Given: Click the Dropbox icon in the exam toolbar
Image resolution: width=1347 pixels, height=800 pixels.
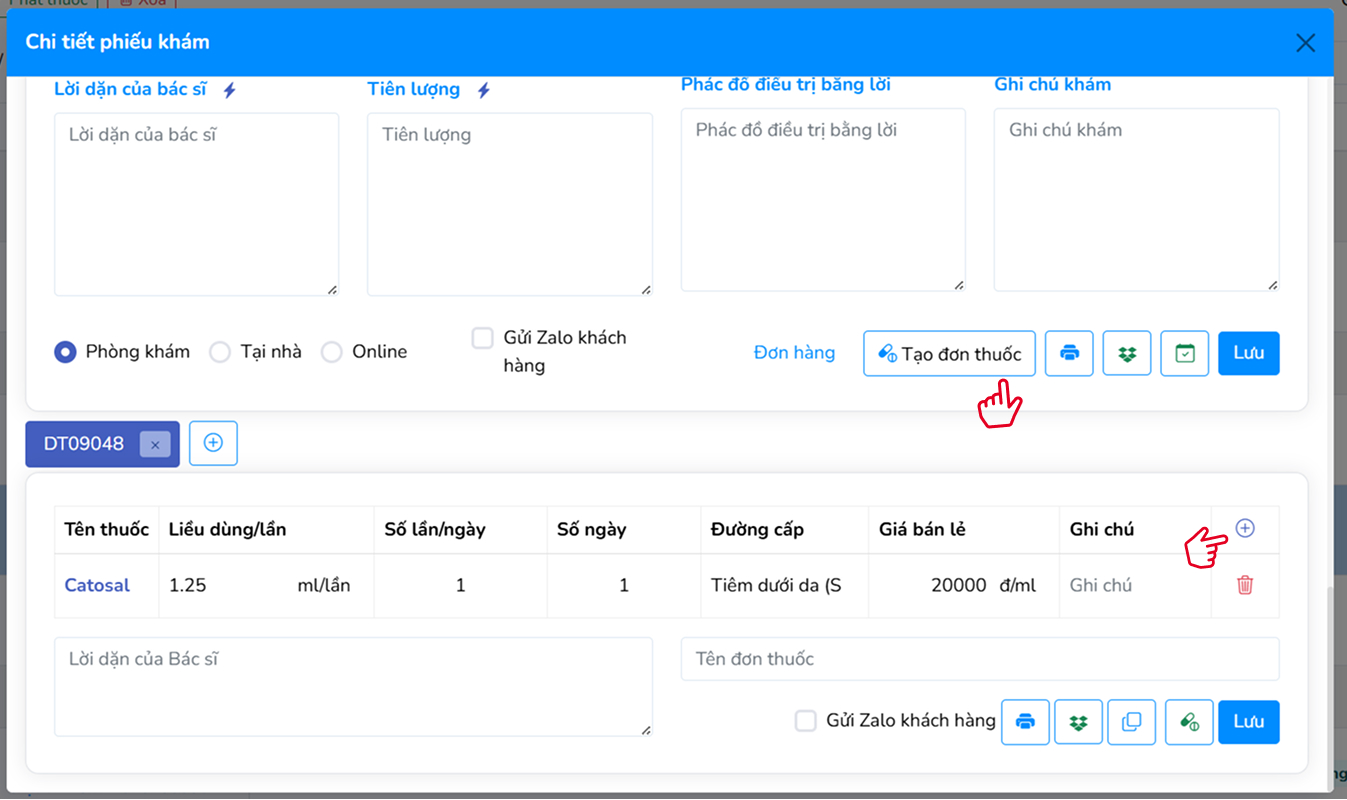Looking at the screenshot, I should click(1127, 353).
